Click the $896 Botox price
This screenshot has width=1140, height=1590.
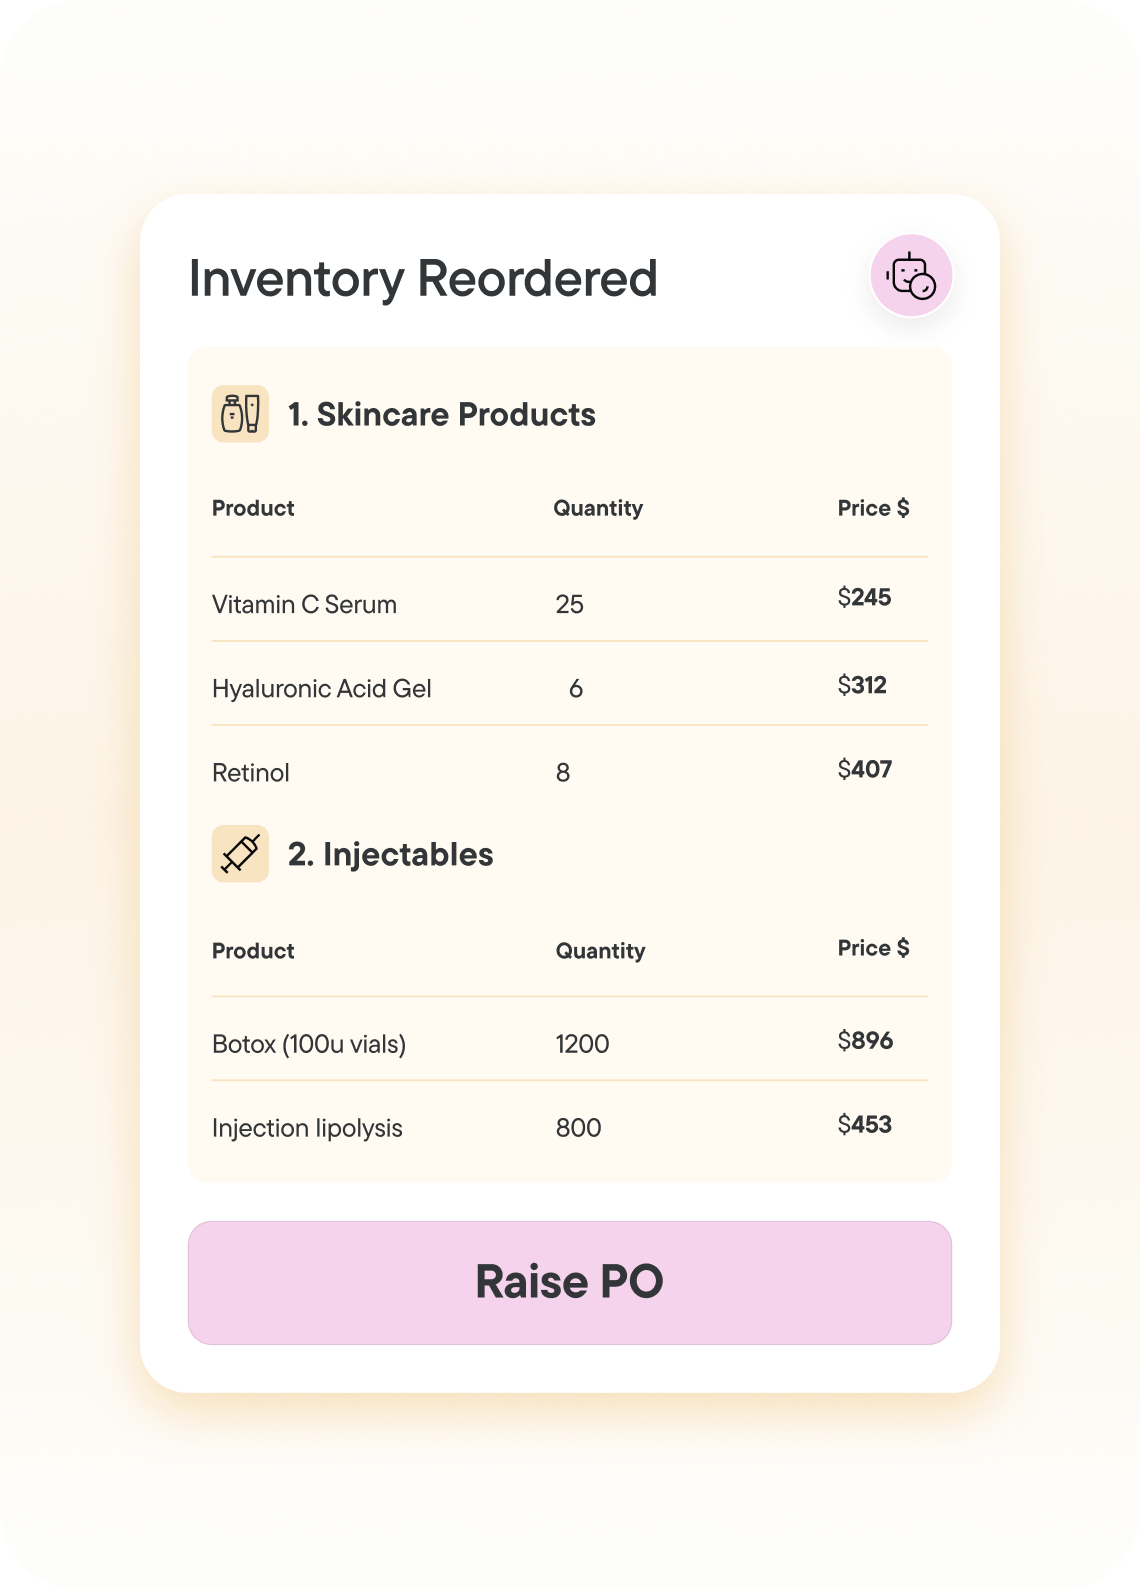(865, 1040)
